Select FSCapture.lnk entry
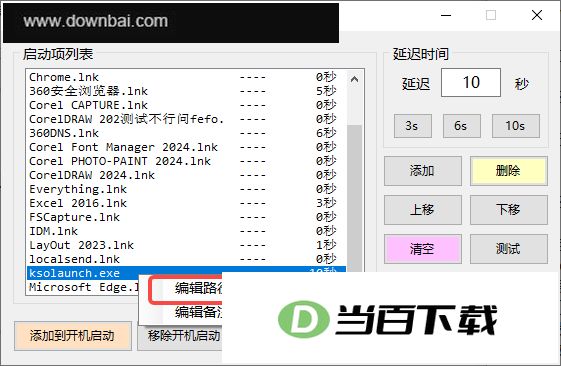561x366 pixels. coord(186,217)
